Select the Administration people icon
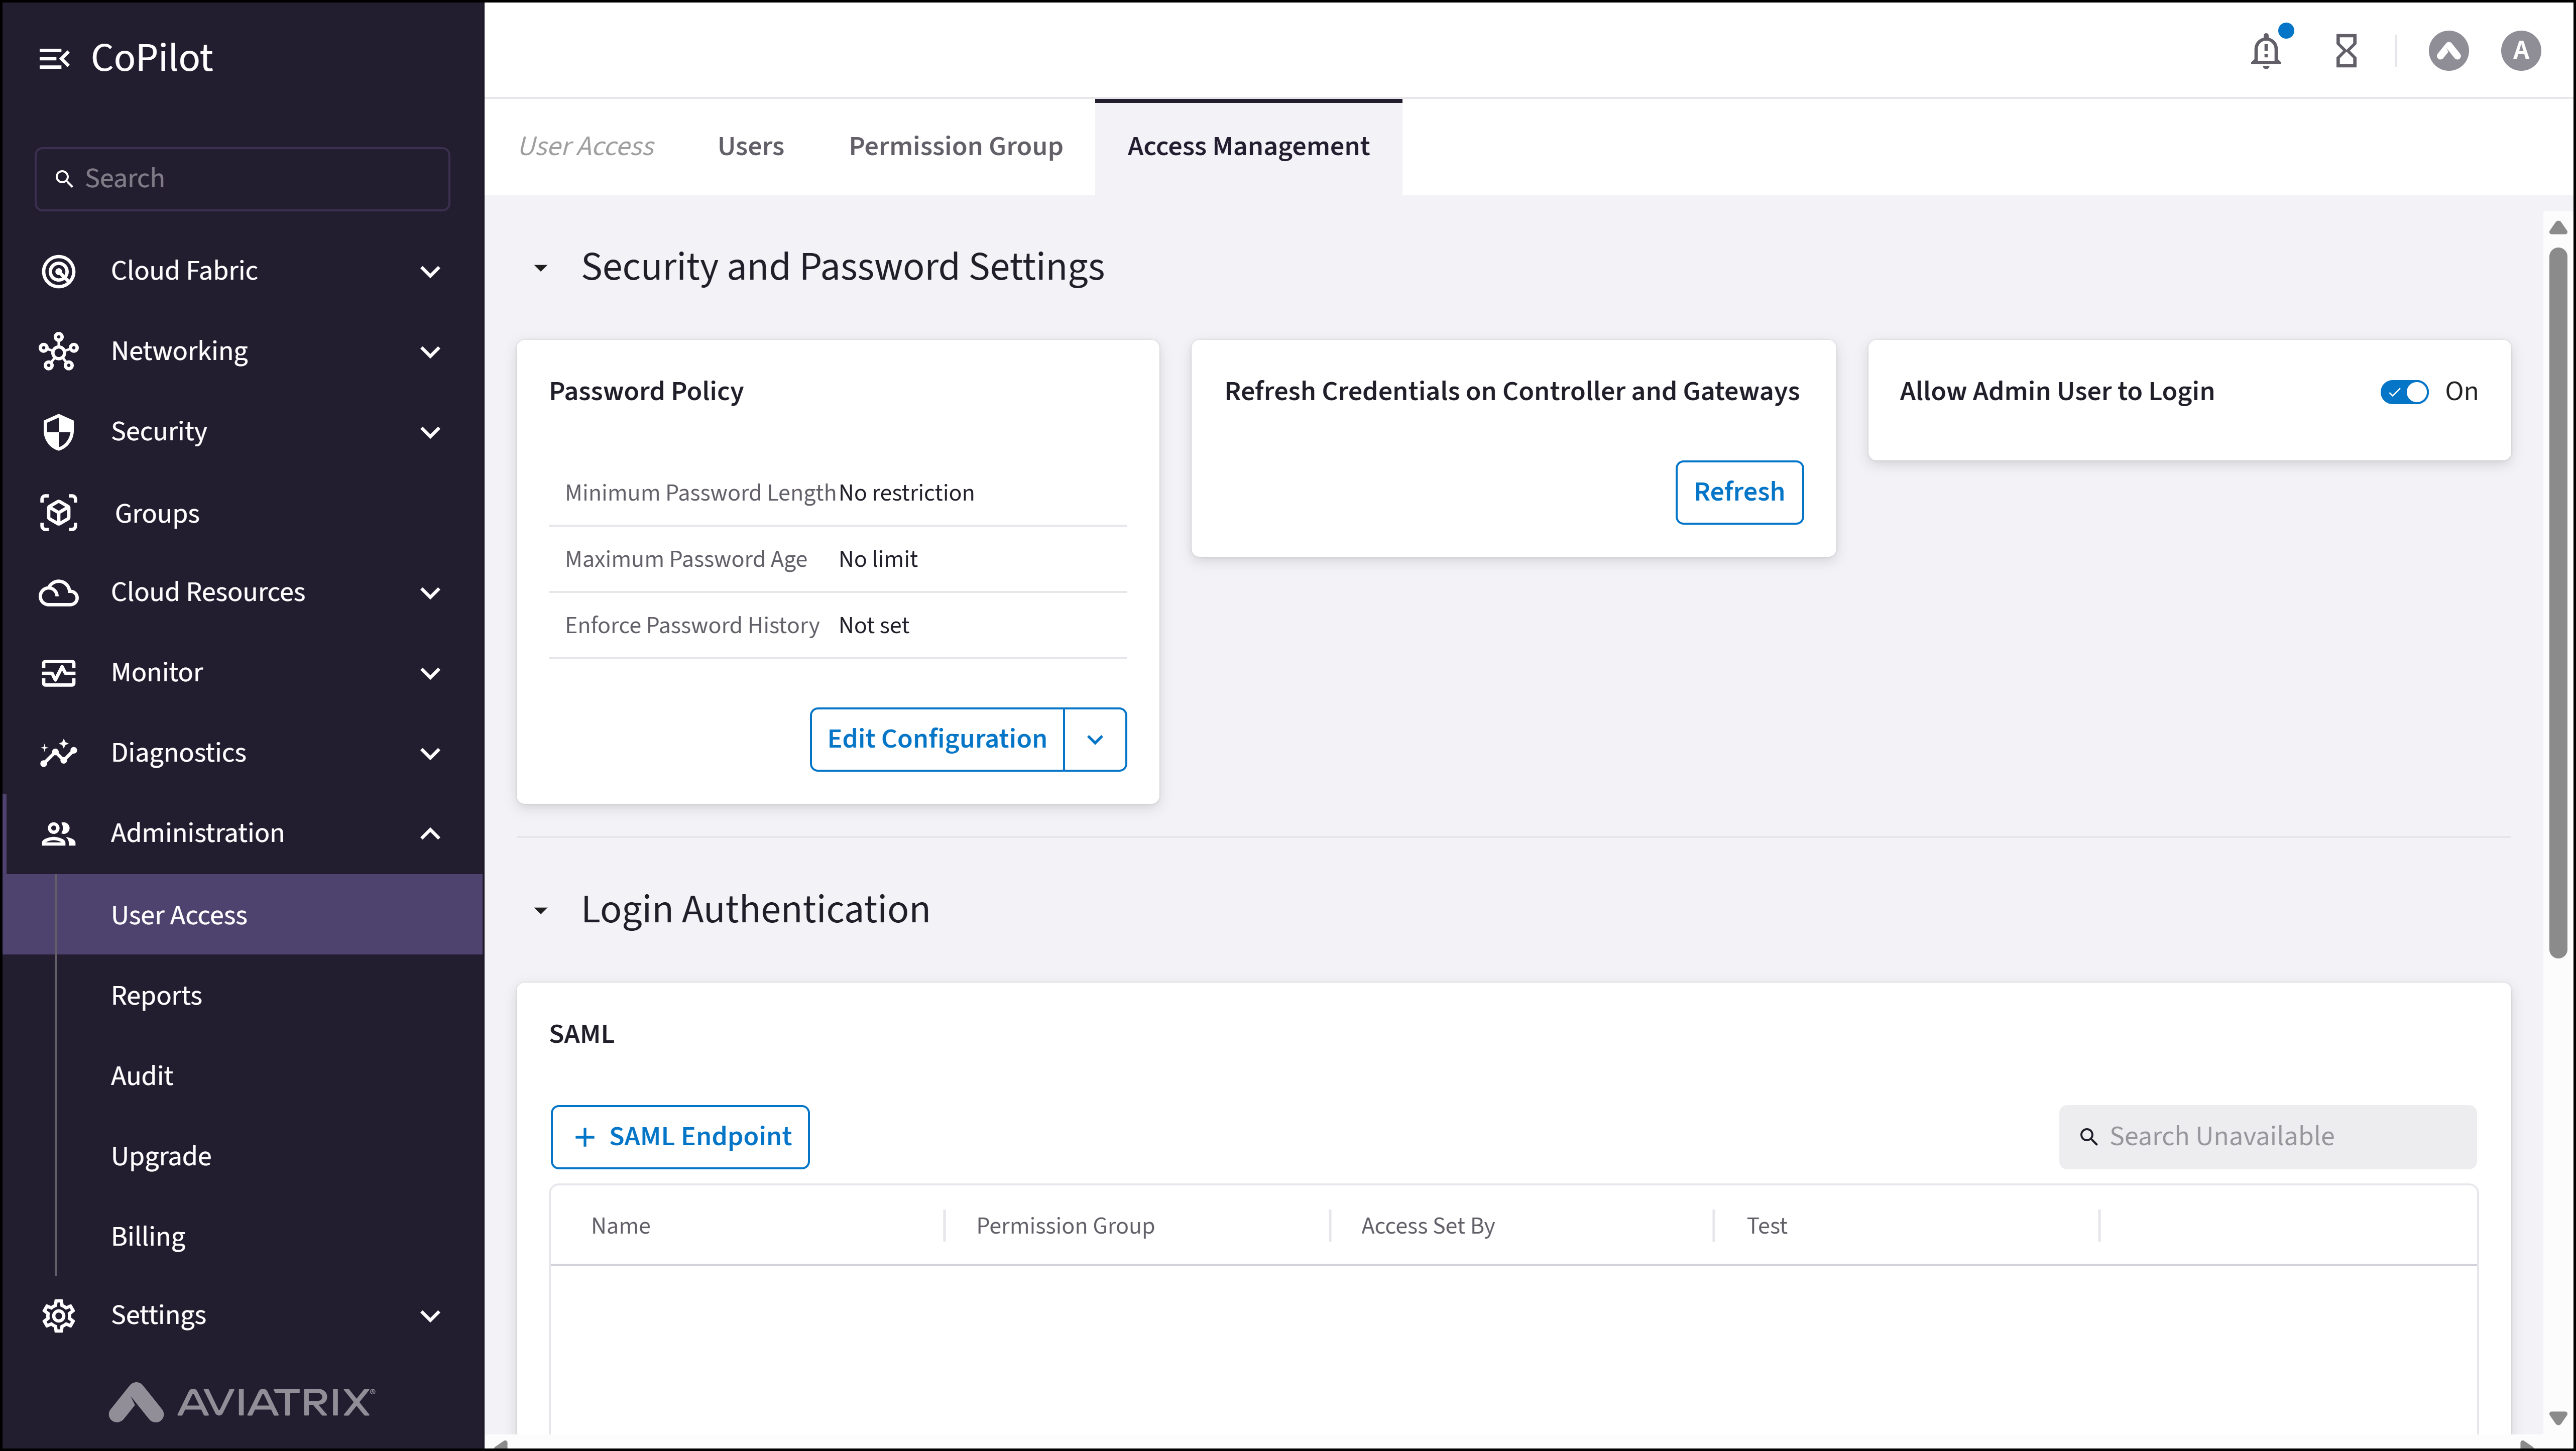The height and width of the screenshot is (1451, 2576). 58,833
